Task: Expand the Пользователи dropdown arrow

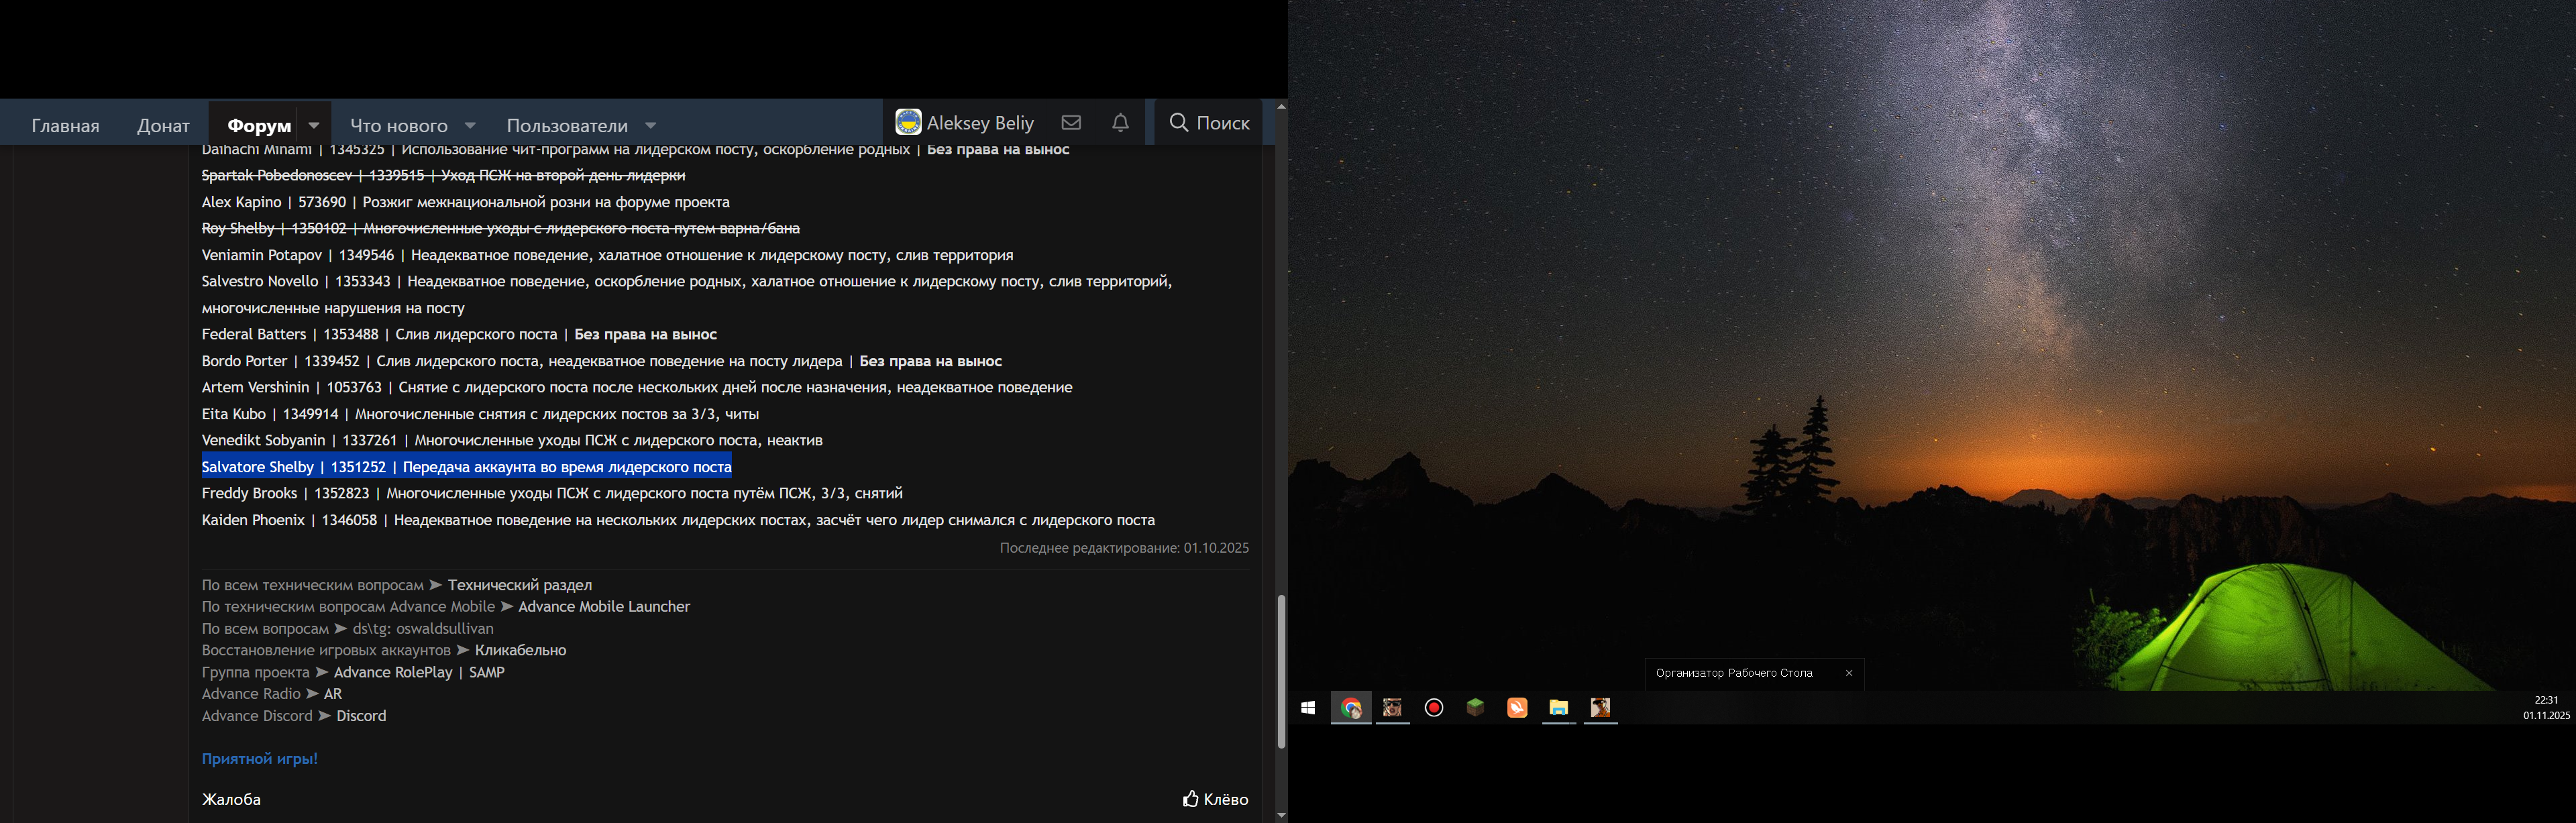Action: coord(651,125)
